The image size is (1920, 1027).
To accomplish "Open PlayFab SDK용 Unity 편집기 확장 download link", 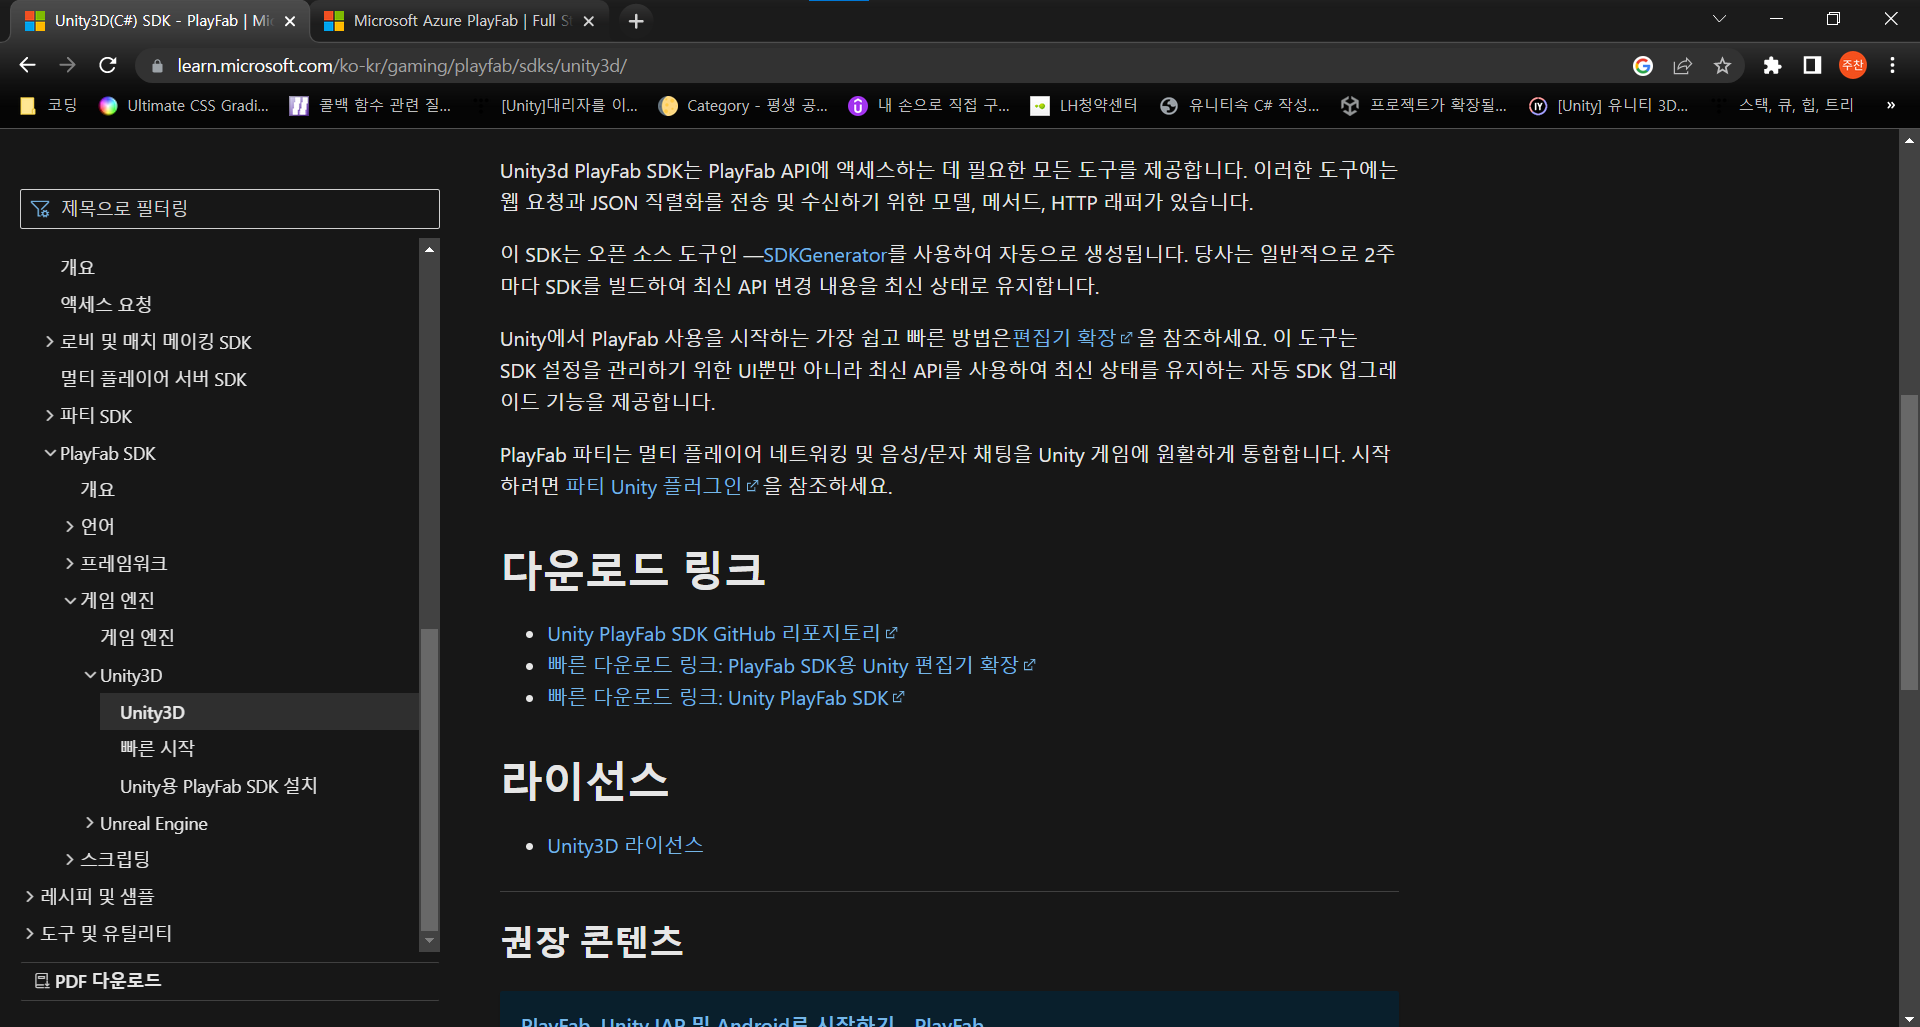I will pos(791,666).
